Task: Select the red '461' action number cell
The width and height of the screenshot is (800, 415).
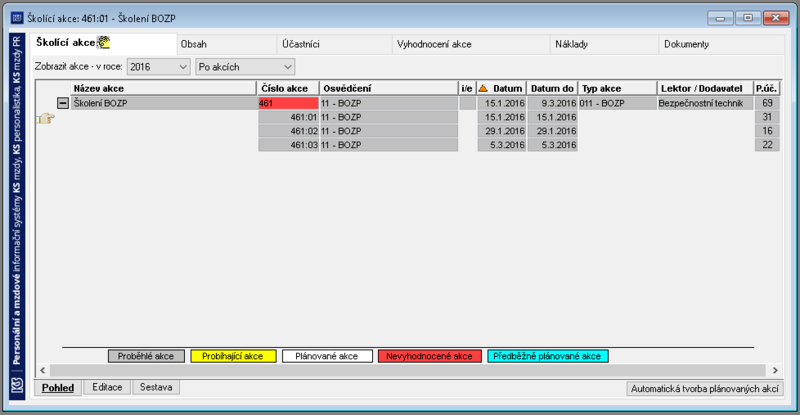Action: click(x=288, y=103)
